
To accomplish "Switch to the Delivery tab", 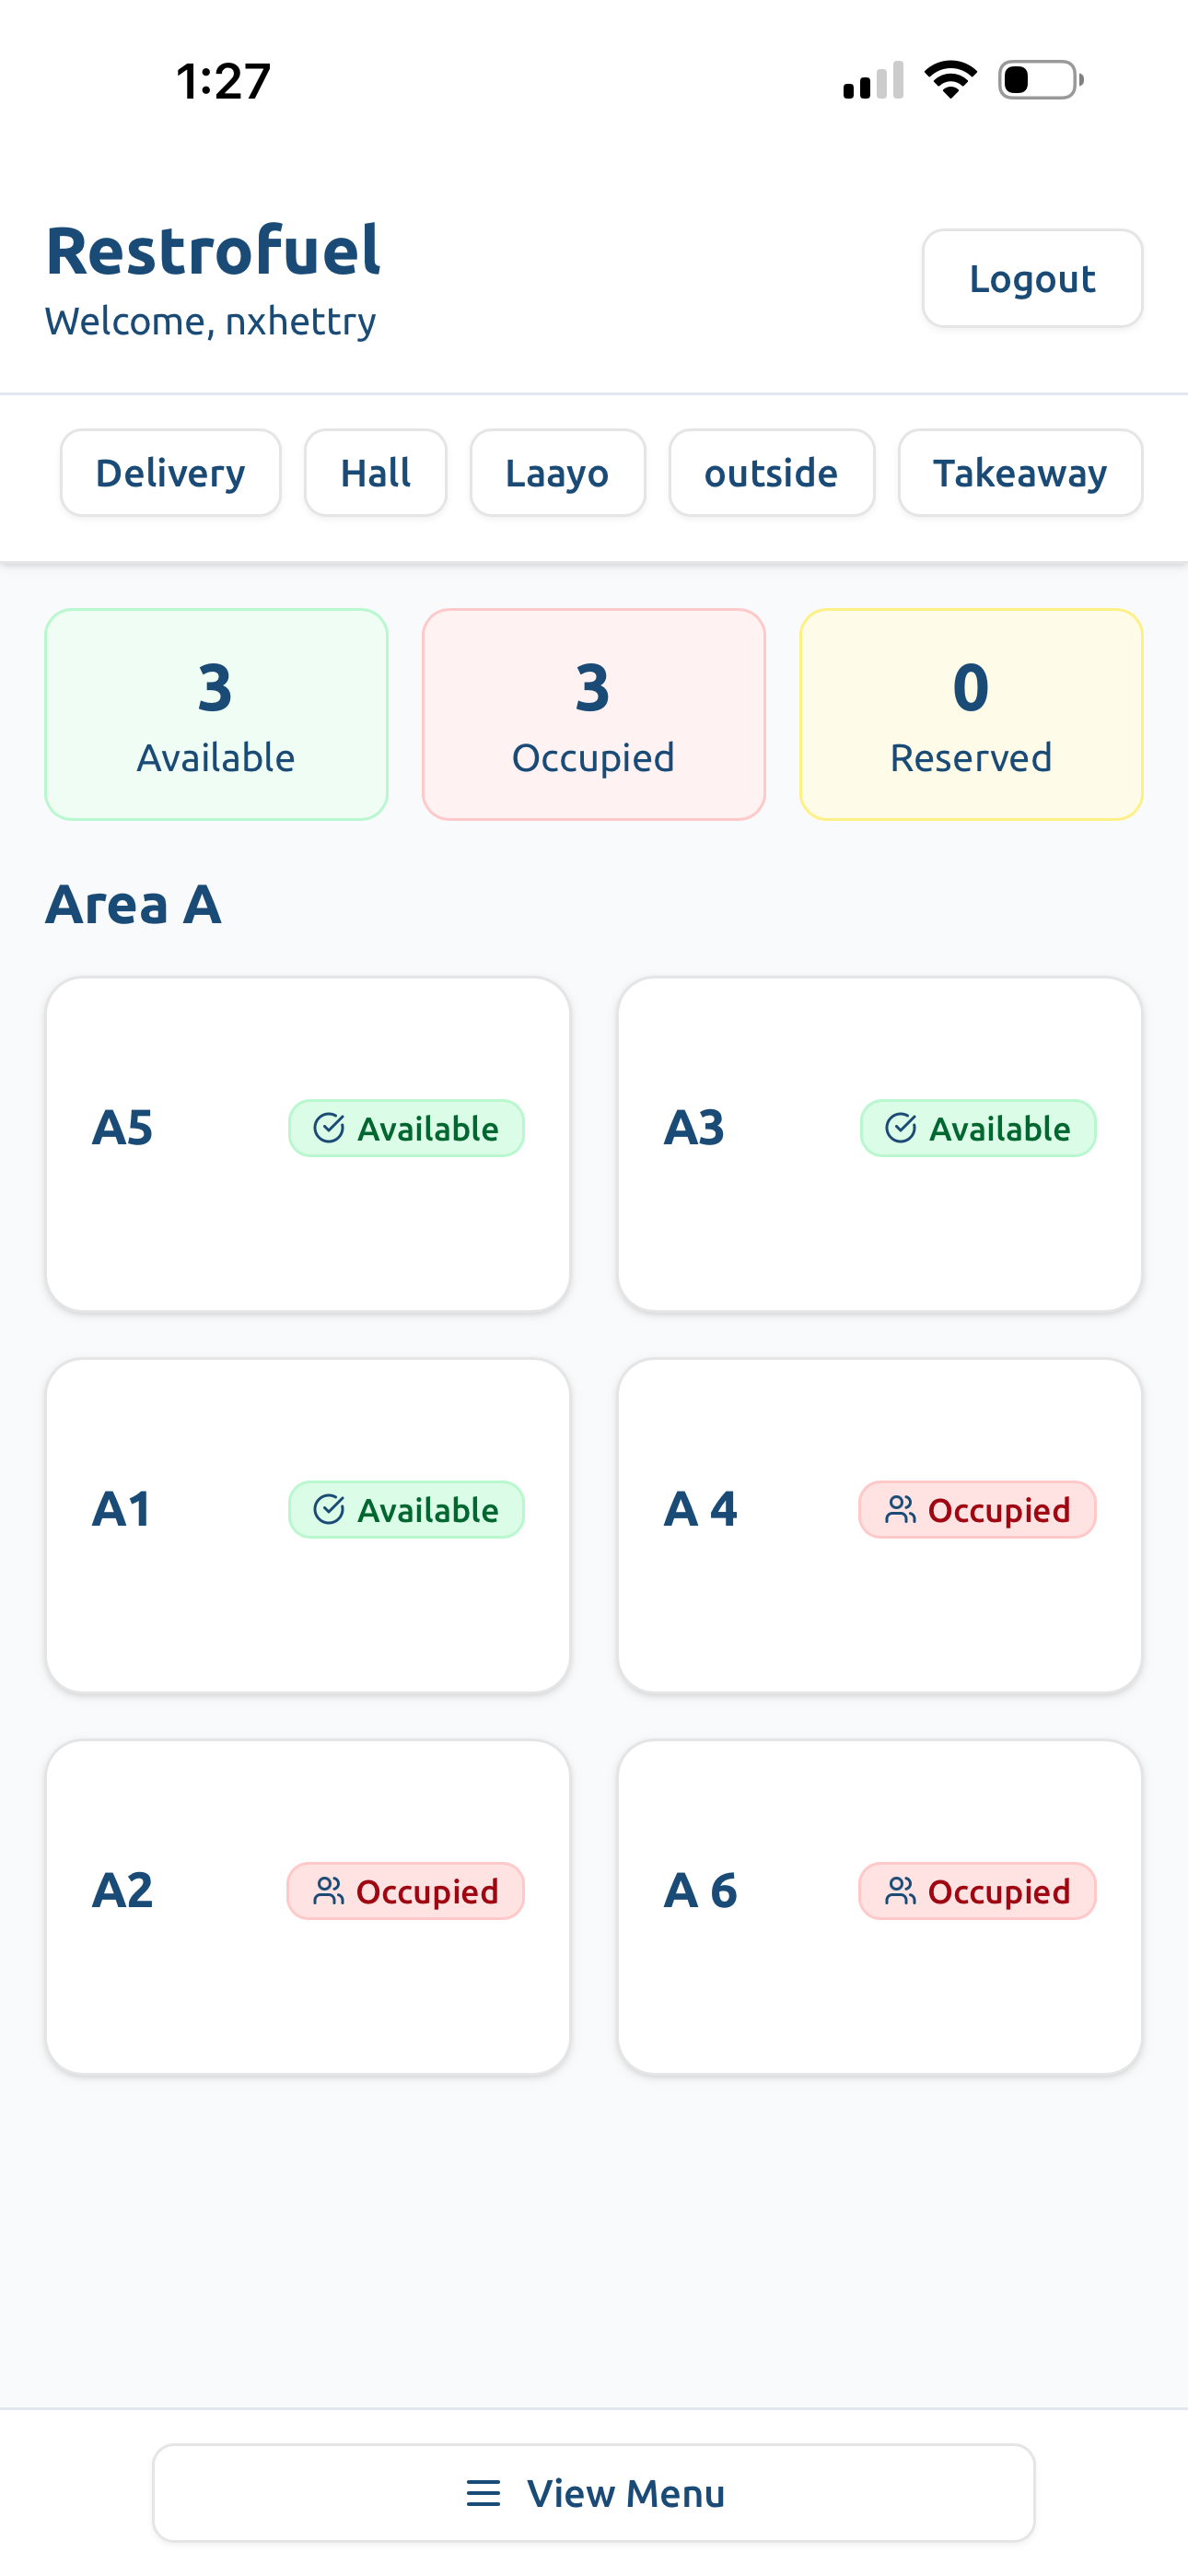I will pos(171,473).
